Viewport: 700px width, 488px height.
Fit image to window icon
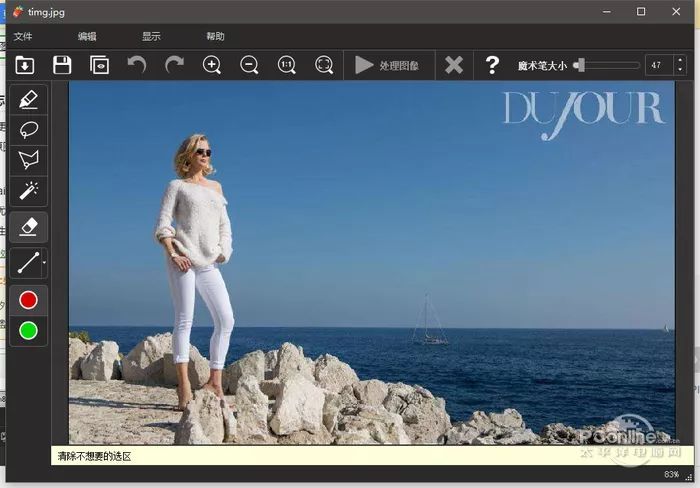pyautogui.click(x=324, y=65)
